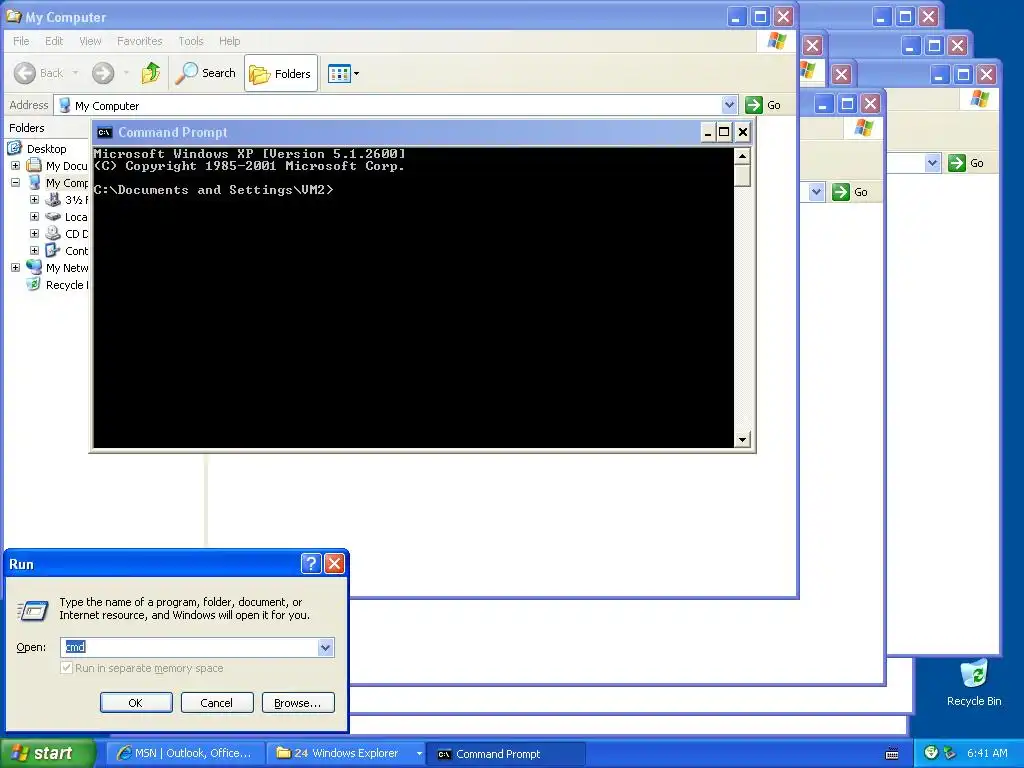The image size is (1024, 768).
Task: Click the Local Disk icon in tree
Action: pos(53,217)
